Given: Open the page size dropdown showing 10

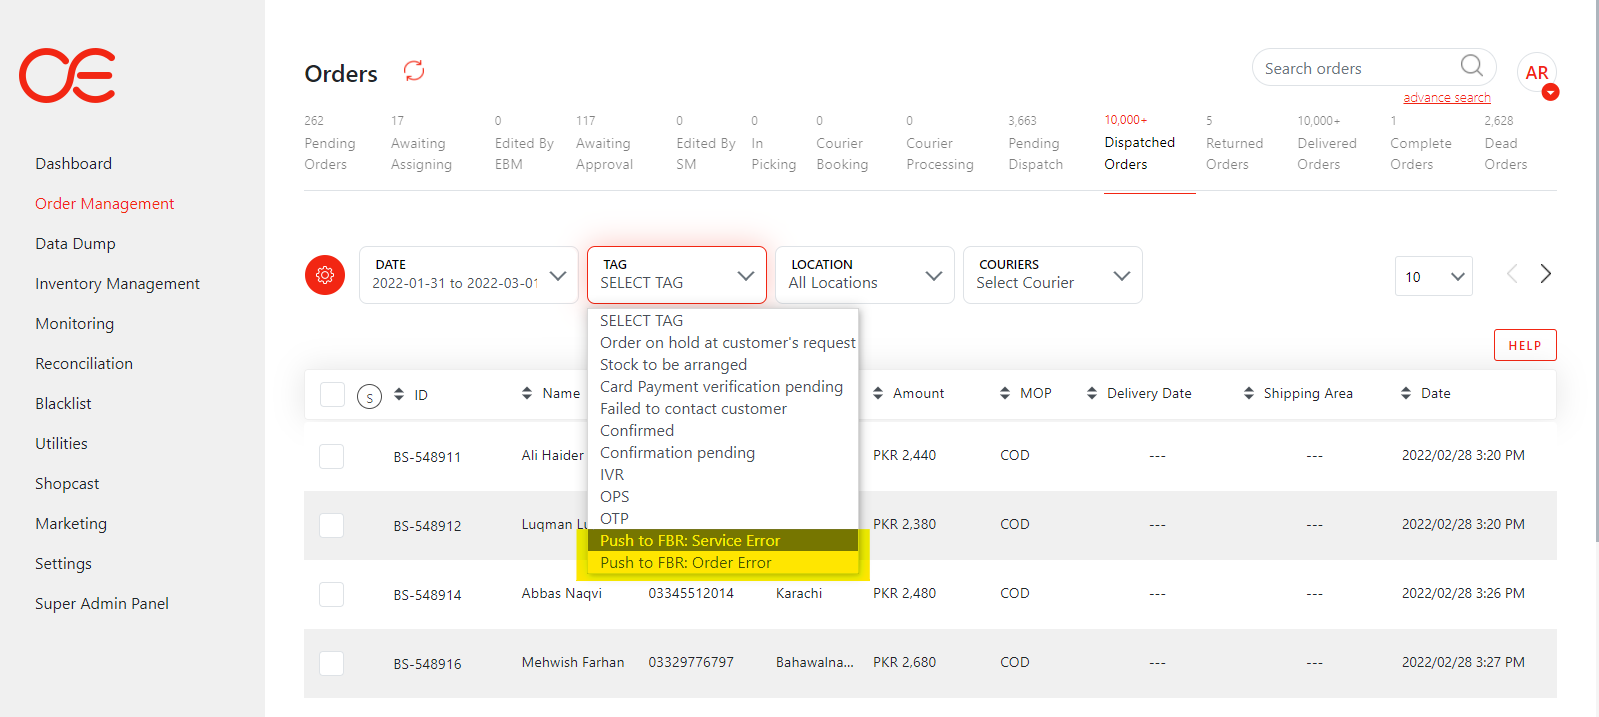Looking at the screenshot, I should click(1433, 277).
